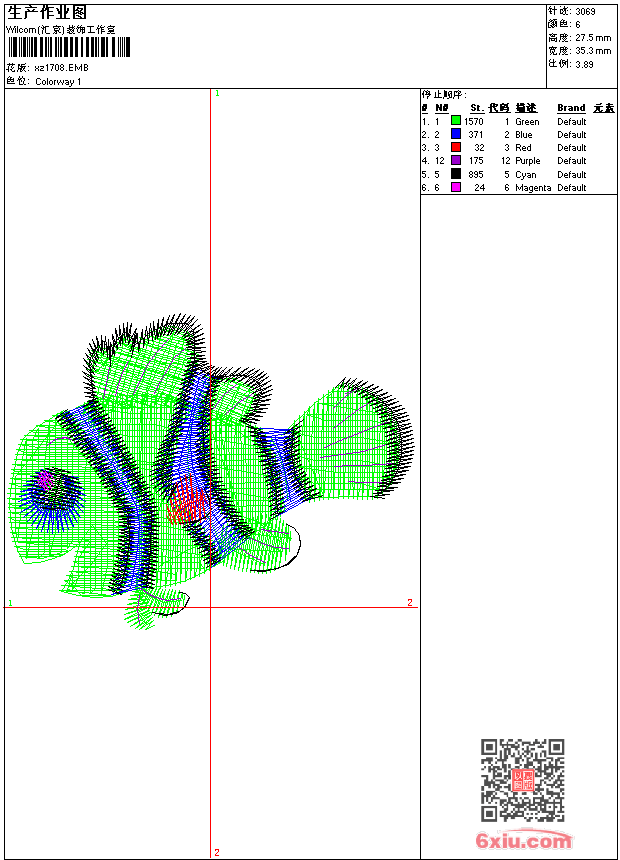The image size is (620, 860).
Task: Click the 元素 column header
Action: tap(604, 108)
